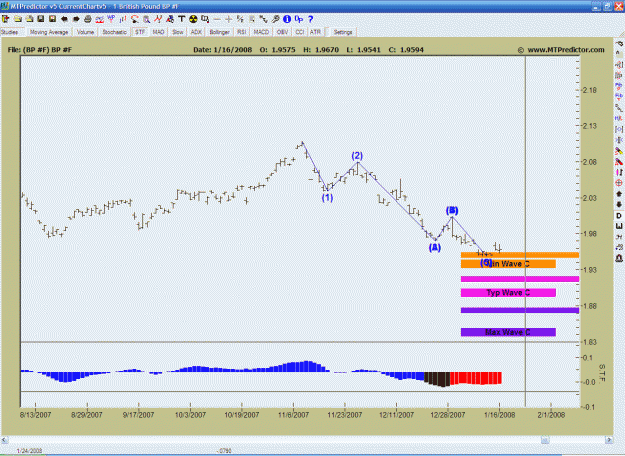Screen dimensions: 625x456
Task: Select the Stochastic tab
Action: coord(114,32)
